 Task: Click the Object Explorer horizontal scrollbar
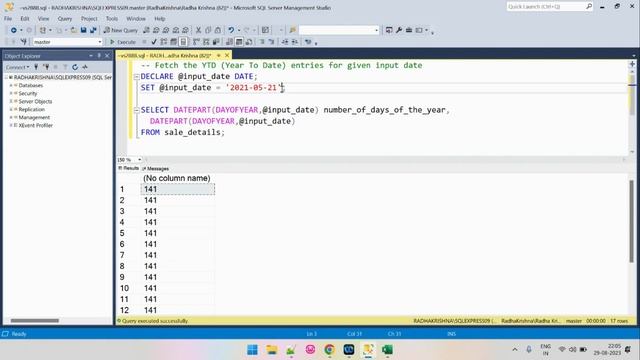(35, 321)
